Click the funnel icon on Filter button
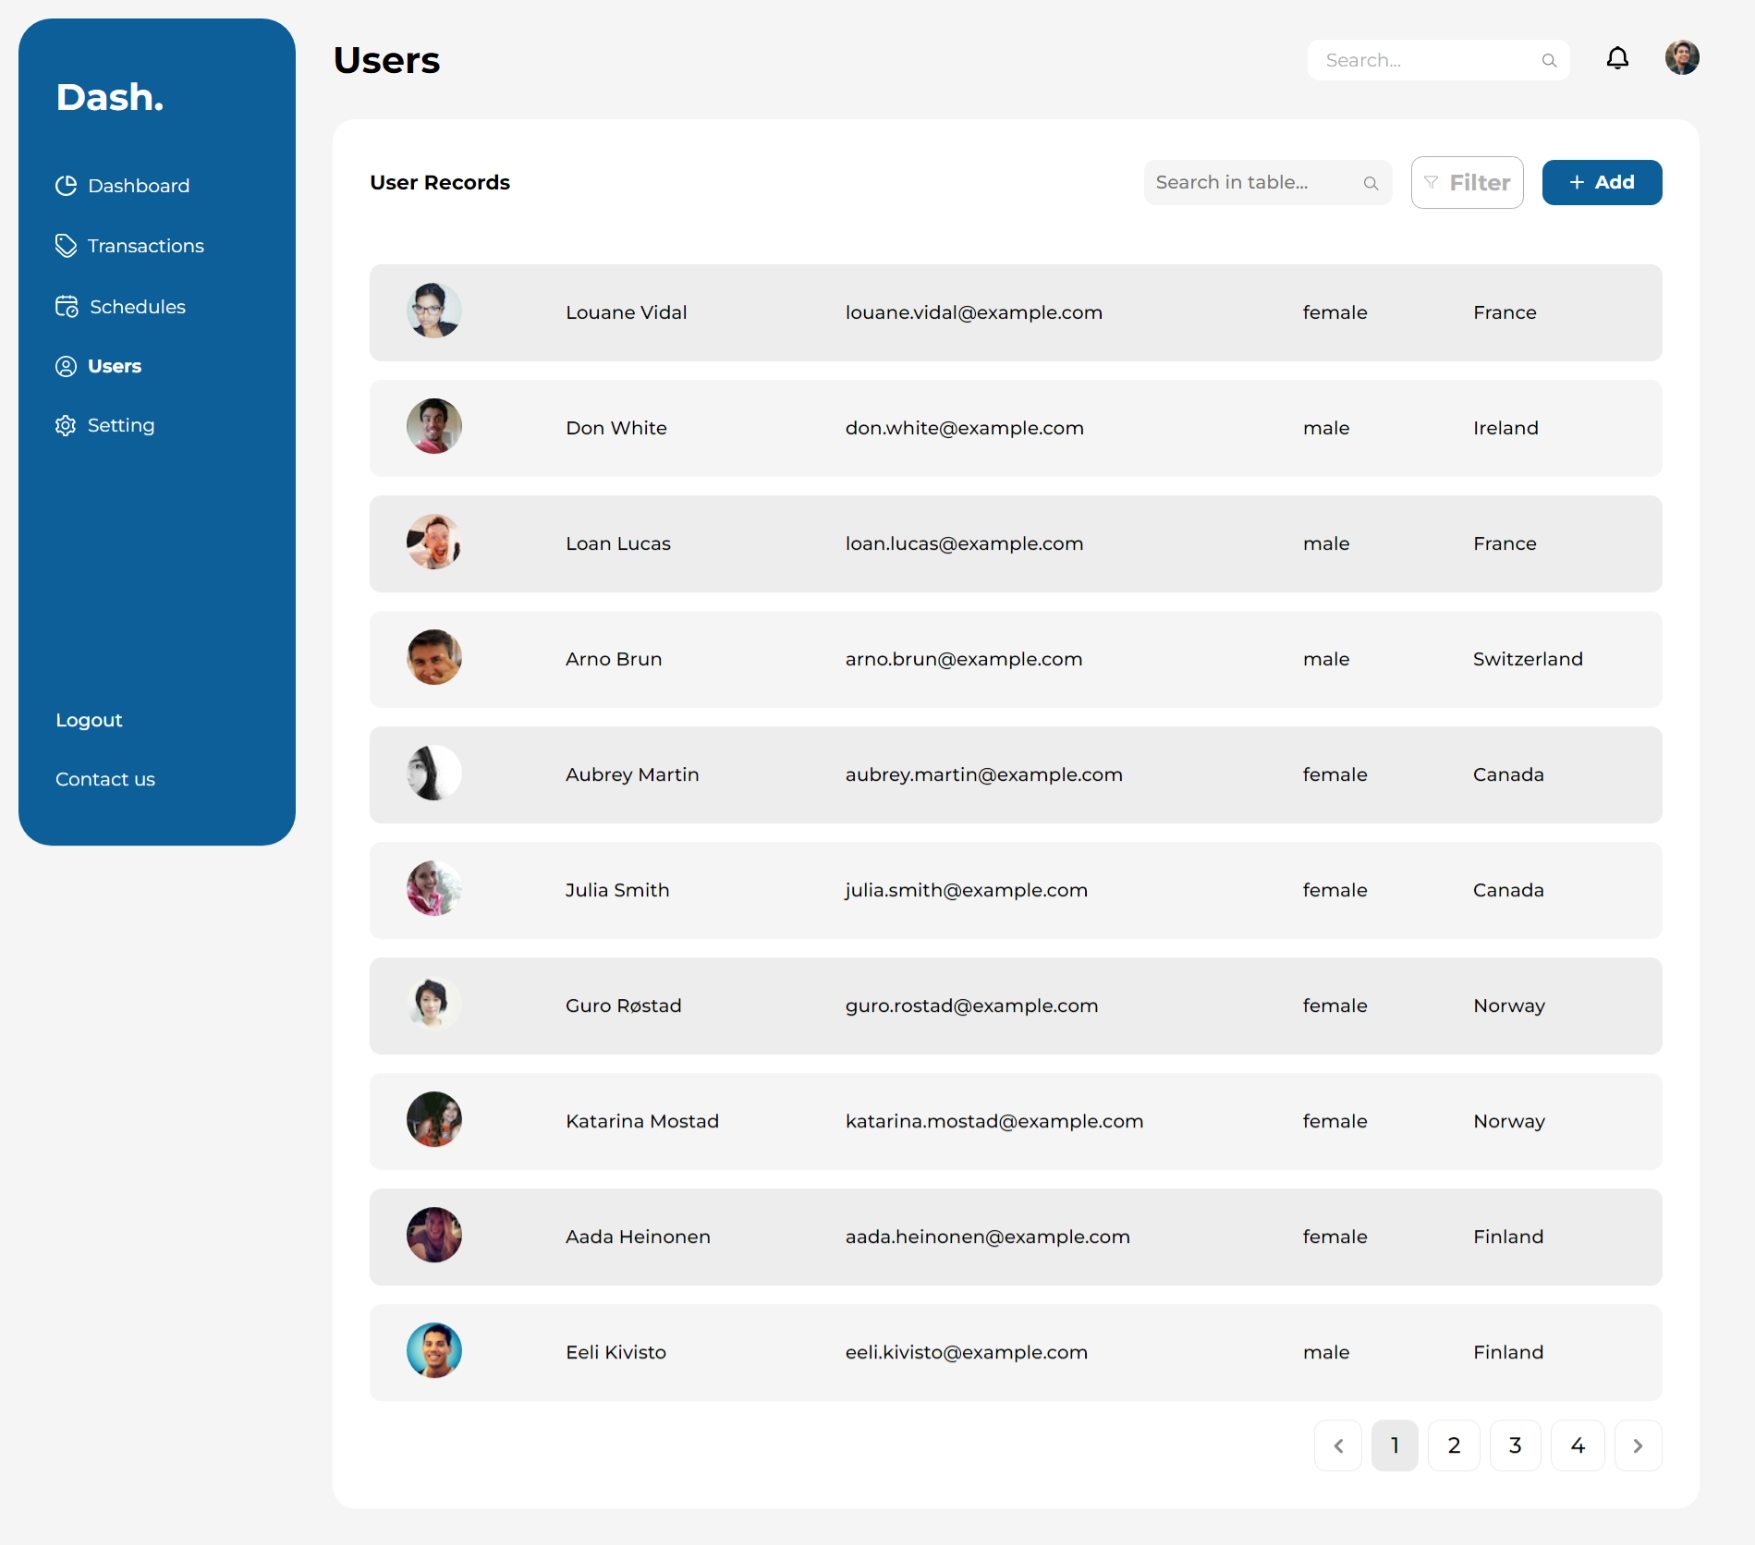The image size is (1755, 1545). tap(1432, 182)
